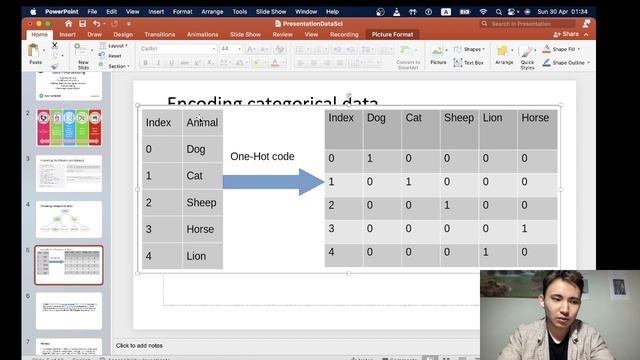Screen dimensions: 640x360
Task: Select slide 3 thumbnail
Action: click(x=69, y=173)
